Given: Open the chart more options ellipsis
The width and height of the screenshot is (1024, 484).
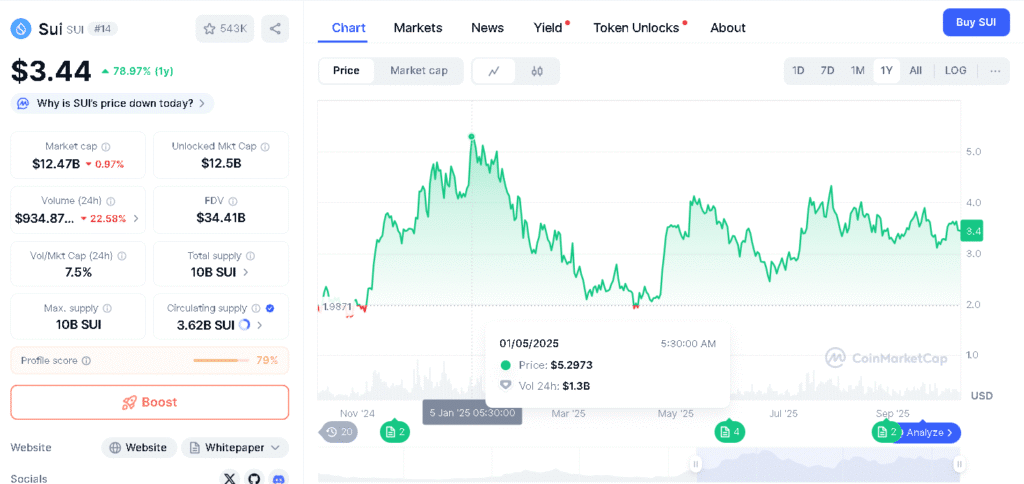Looking at the screenshot, I should pos(995,71).
